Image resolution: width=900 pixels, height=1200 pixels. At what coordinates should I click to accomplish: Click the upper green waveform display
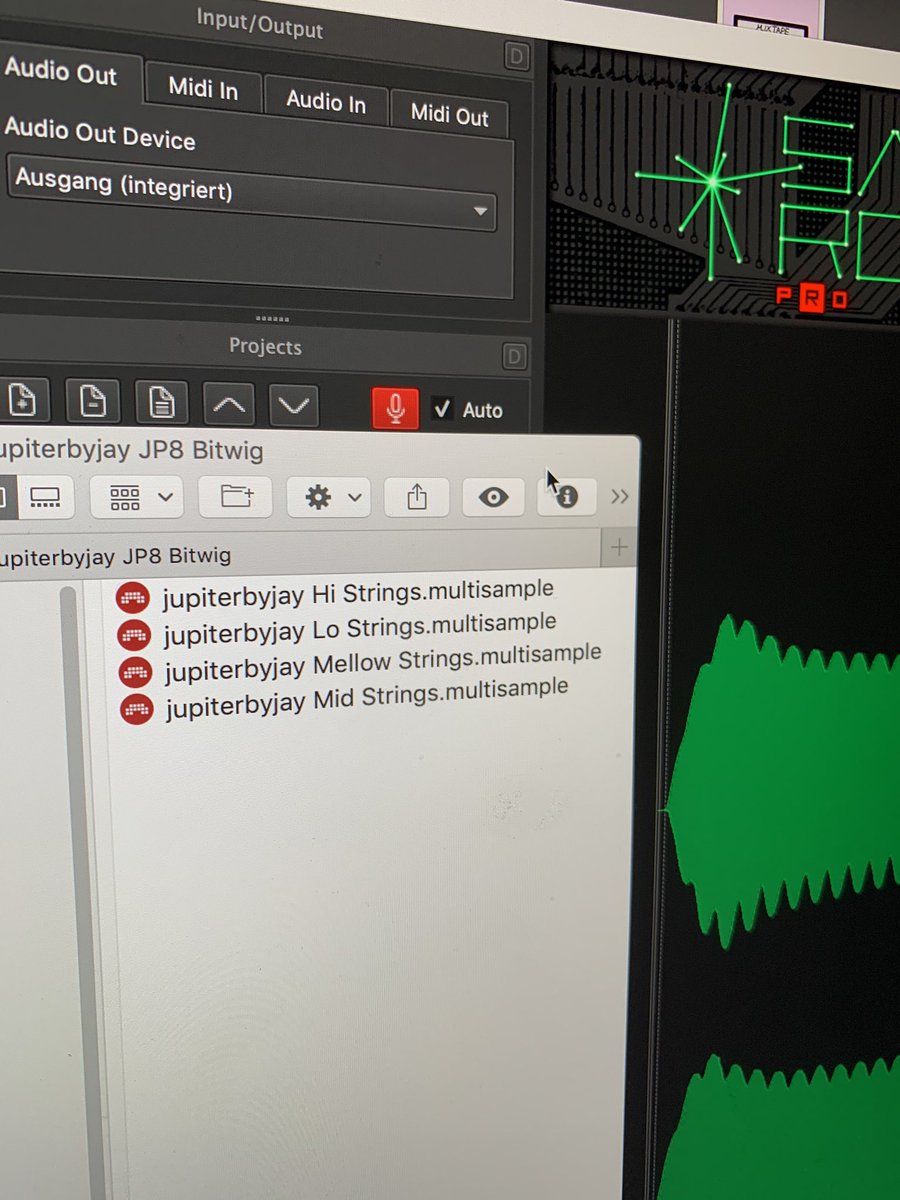click(x=785, y=780)
